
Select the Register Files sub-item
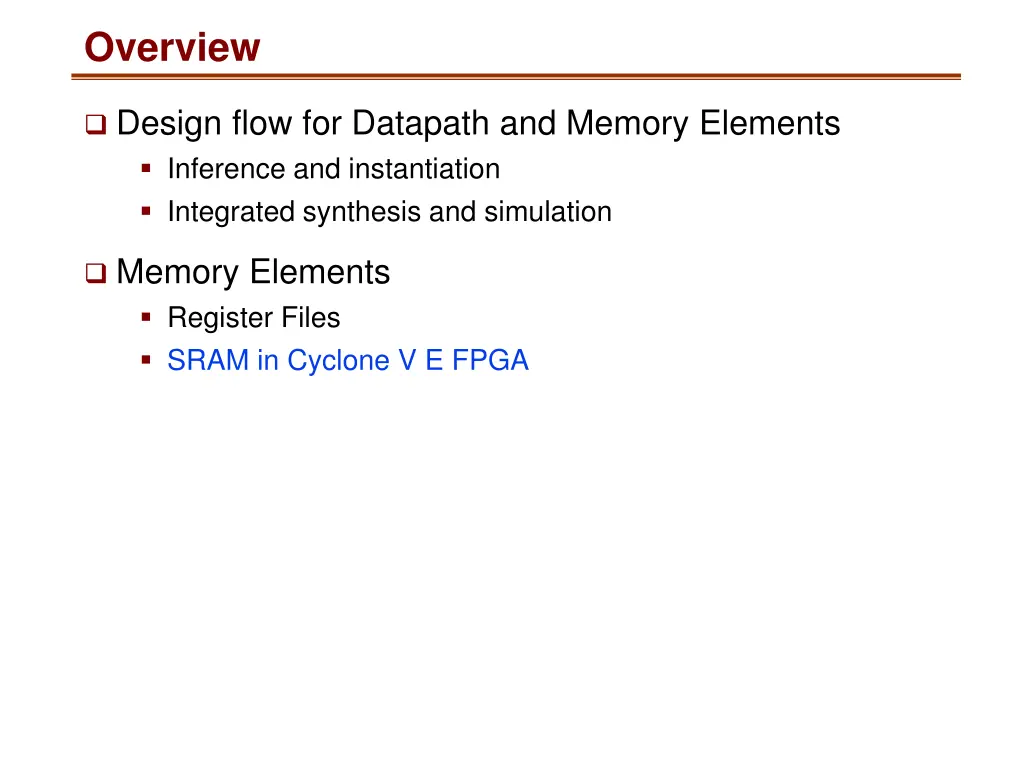[x=254, y=318]
